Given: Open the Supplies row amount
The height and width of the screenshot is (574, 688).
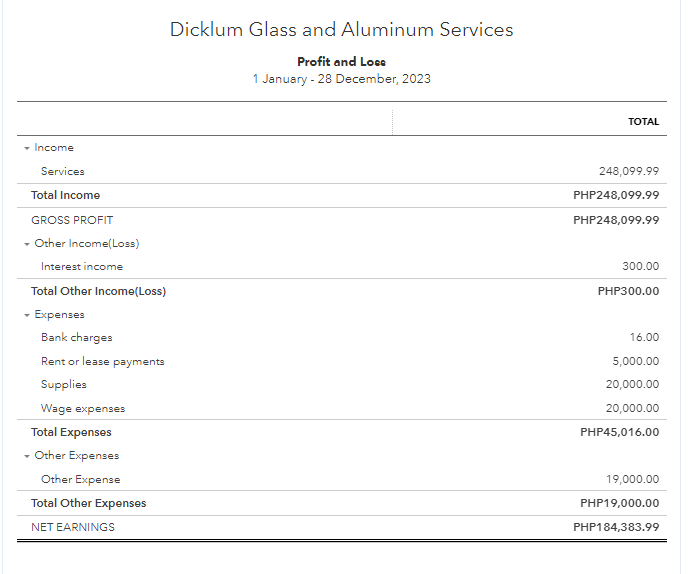Looking at the screenshot, I should tap(633, 385).
